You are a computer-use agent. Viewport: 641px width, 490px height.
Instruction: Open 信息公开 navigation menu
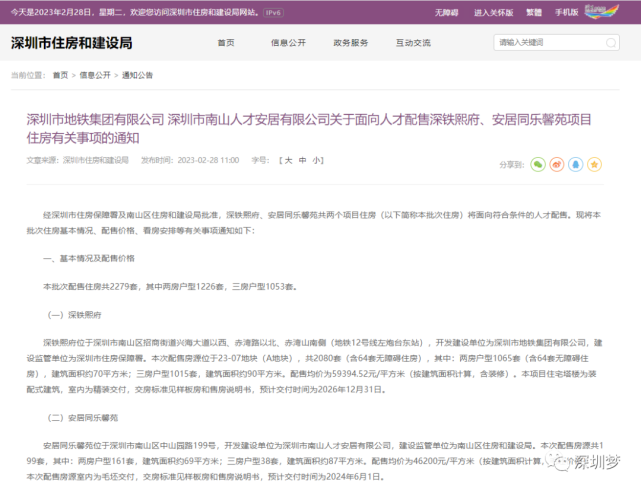pos(288,43)
